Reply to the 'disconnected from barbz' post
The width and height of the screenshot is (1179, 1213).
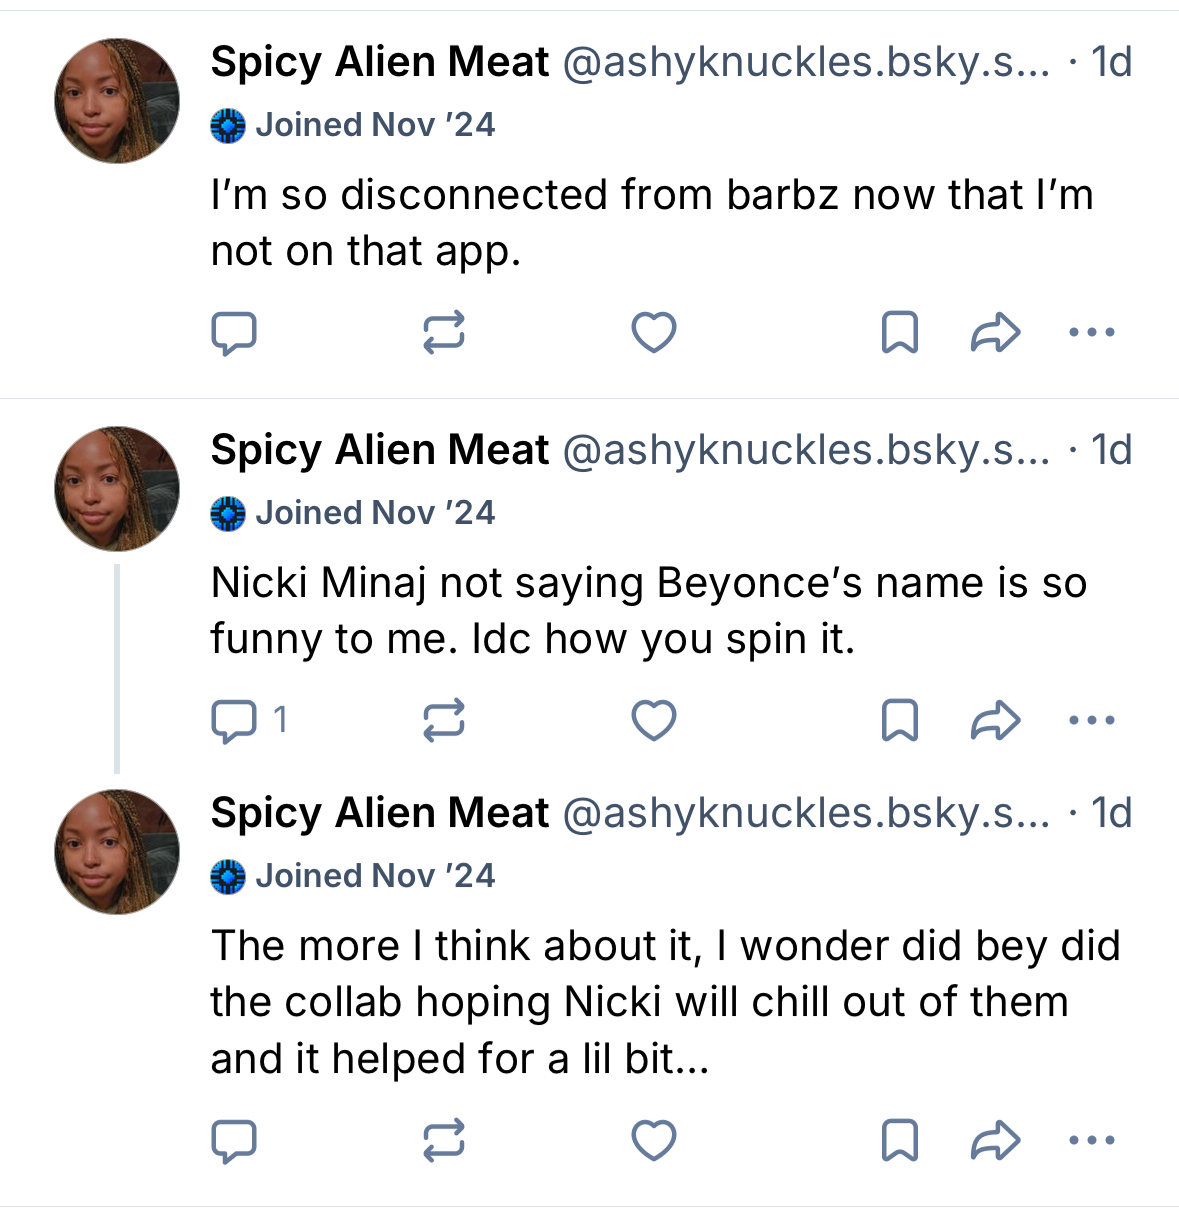(x=234, y=333)
